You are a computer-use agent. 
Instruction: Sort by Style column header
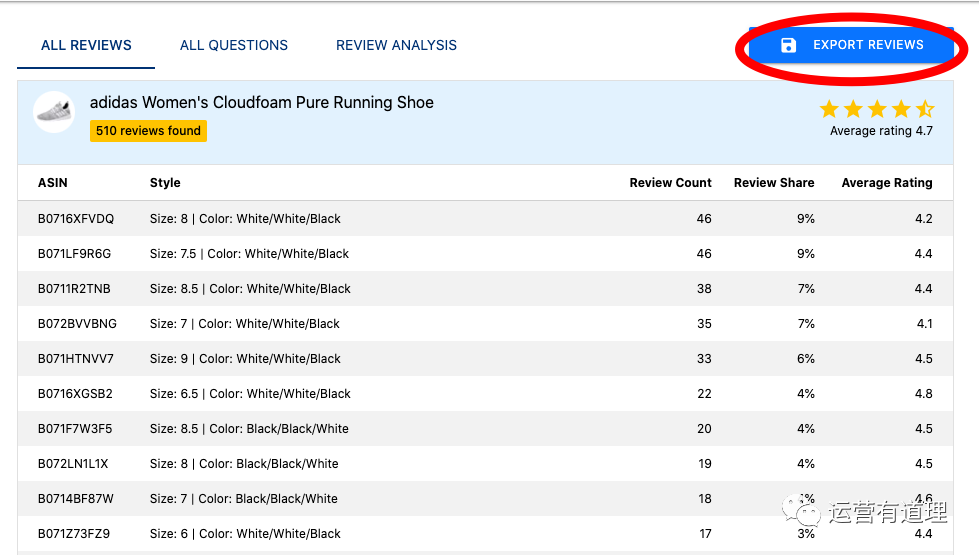[x=165, y=183]
